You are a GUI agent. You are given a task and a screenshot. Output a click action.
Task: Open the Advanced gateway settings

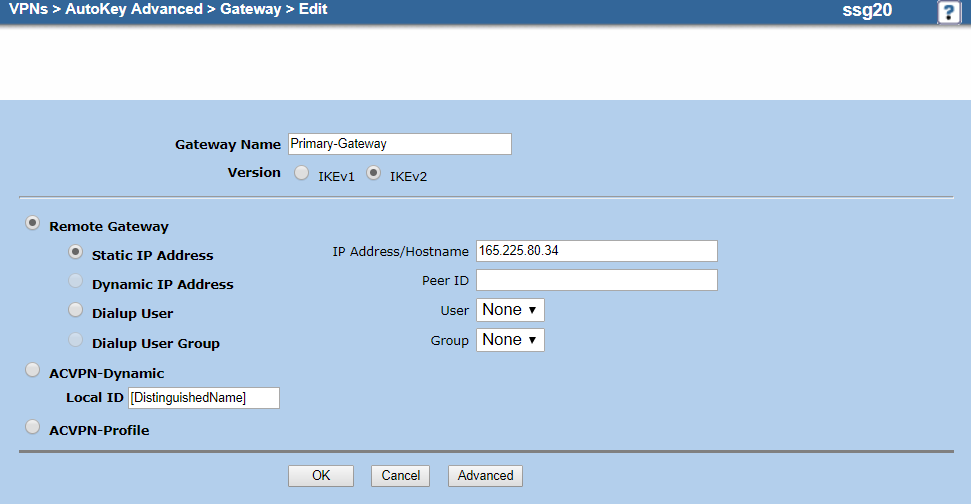tap(485, 476)
